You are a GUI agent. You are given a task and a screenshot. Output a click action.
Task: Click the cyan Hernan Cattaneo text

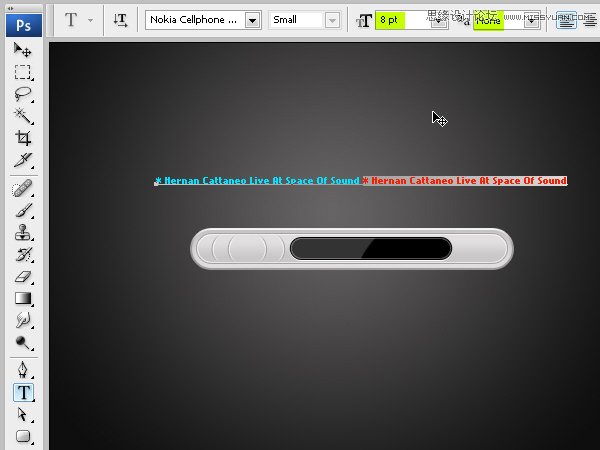point(258,181)
